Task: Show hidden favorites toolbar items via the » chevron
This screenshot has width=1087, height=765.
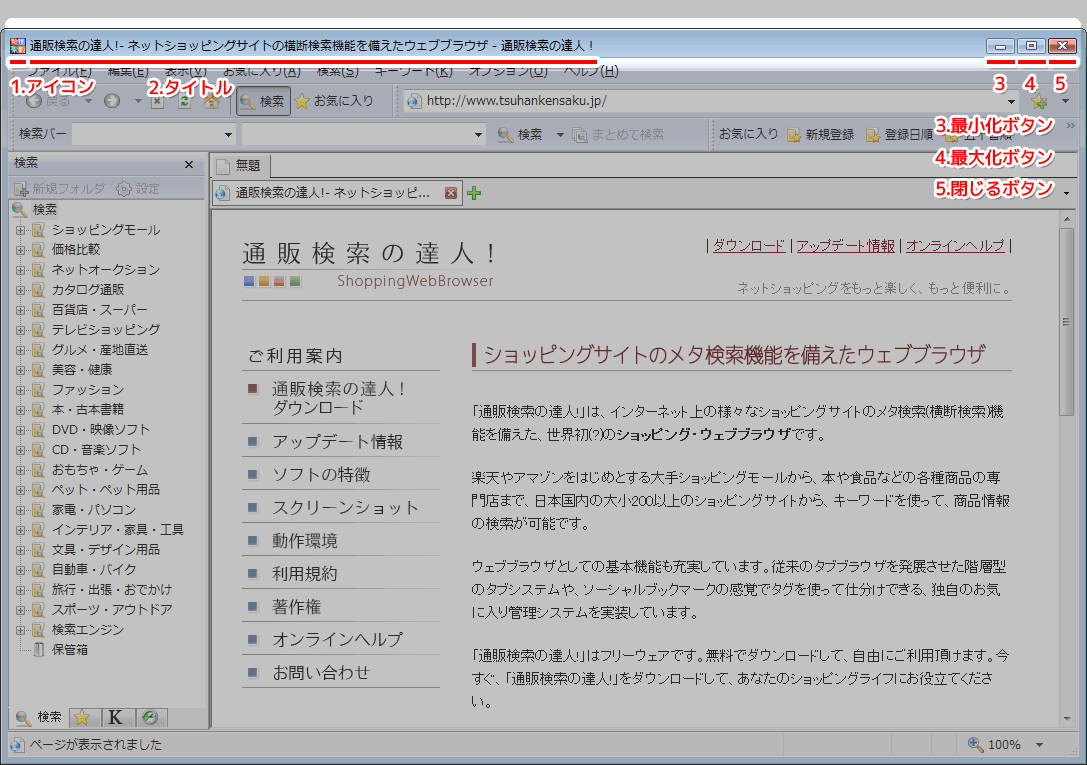Action: [1070, 126]
